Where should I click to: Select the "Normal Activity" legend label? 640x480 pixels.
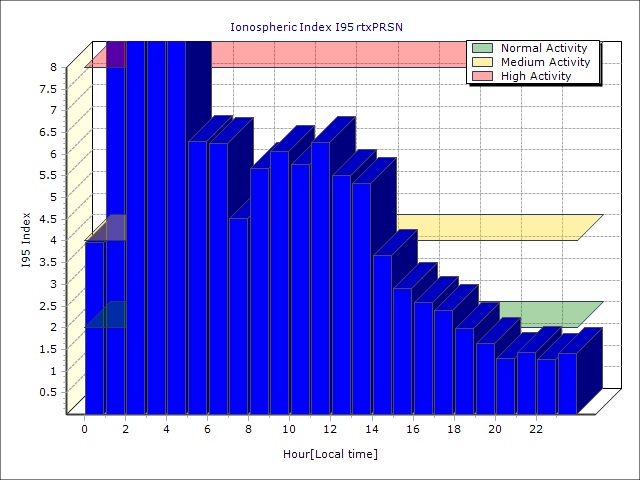point(546,48)
